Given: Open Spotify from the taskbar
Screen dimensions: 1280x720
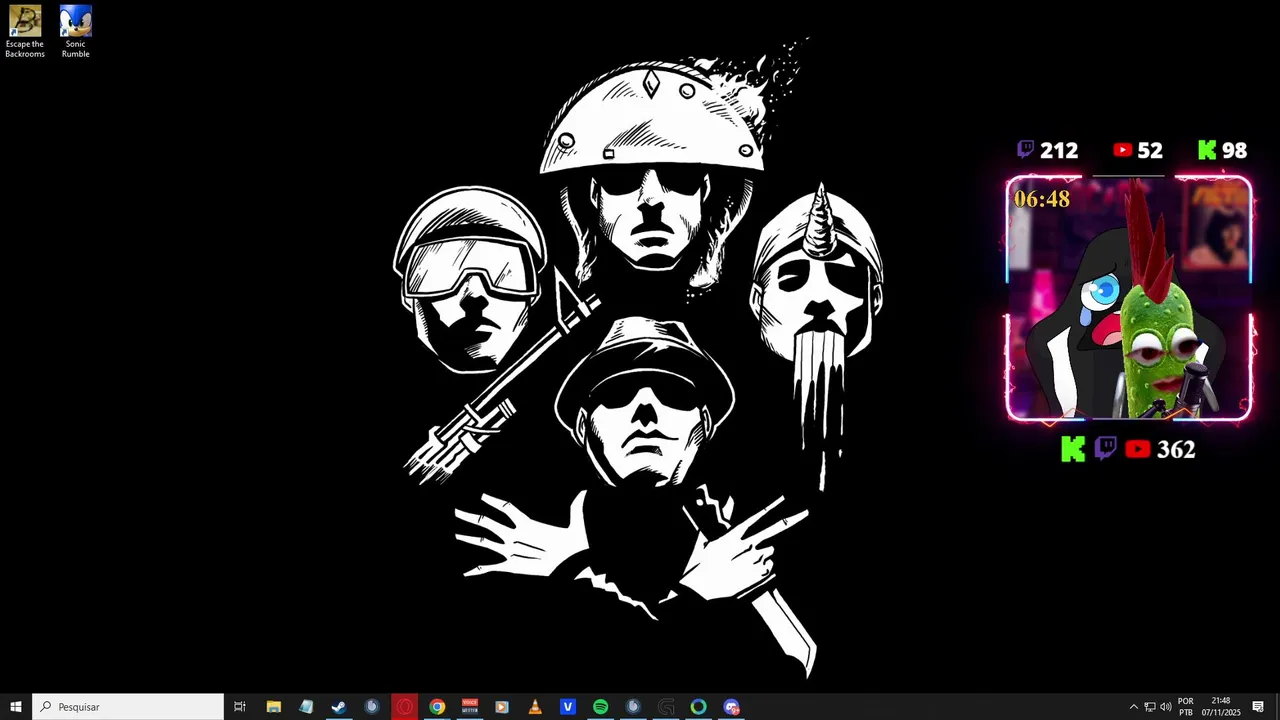Looking at the screenshot, I should click(600, 707).
